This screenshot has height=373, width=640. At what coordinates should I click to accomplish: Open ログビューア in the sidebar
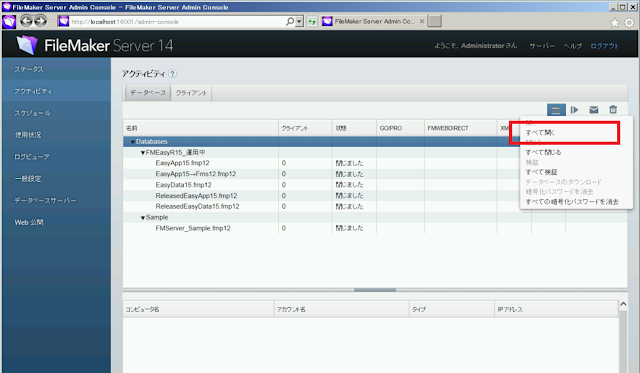[x=56, y=157]
